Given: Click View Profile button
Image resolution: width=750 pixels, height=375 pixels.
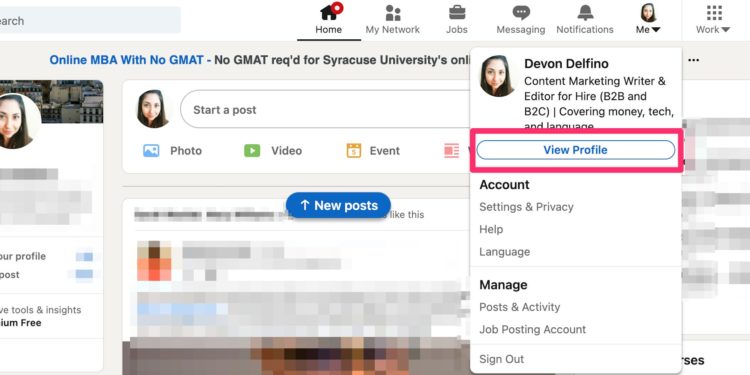Looking at the screenshot, I should [x=576, y=150].
